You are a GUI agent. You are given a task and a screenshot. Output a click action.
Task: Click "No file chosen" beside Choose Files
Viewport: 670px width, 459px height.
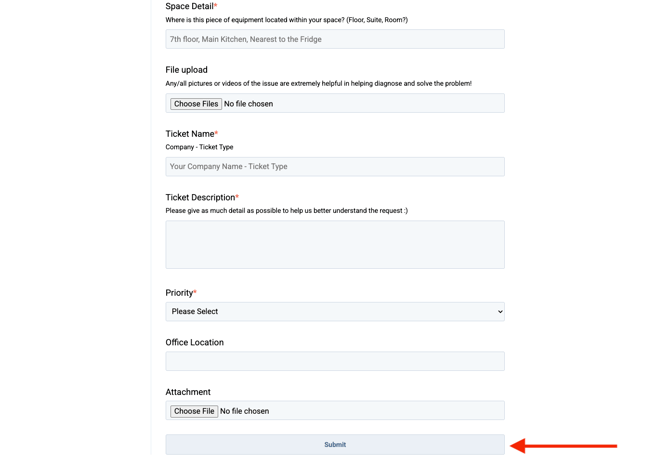(x=248, y=104)
